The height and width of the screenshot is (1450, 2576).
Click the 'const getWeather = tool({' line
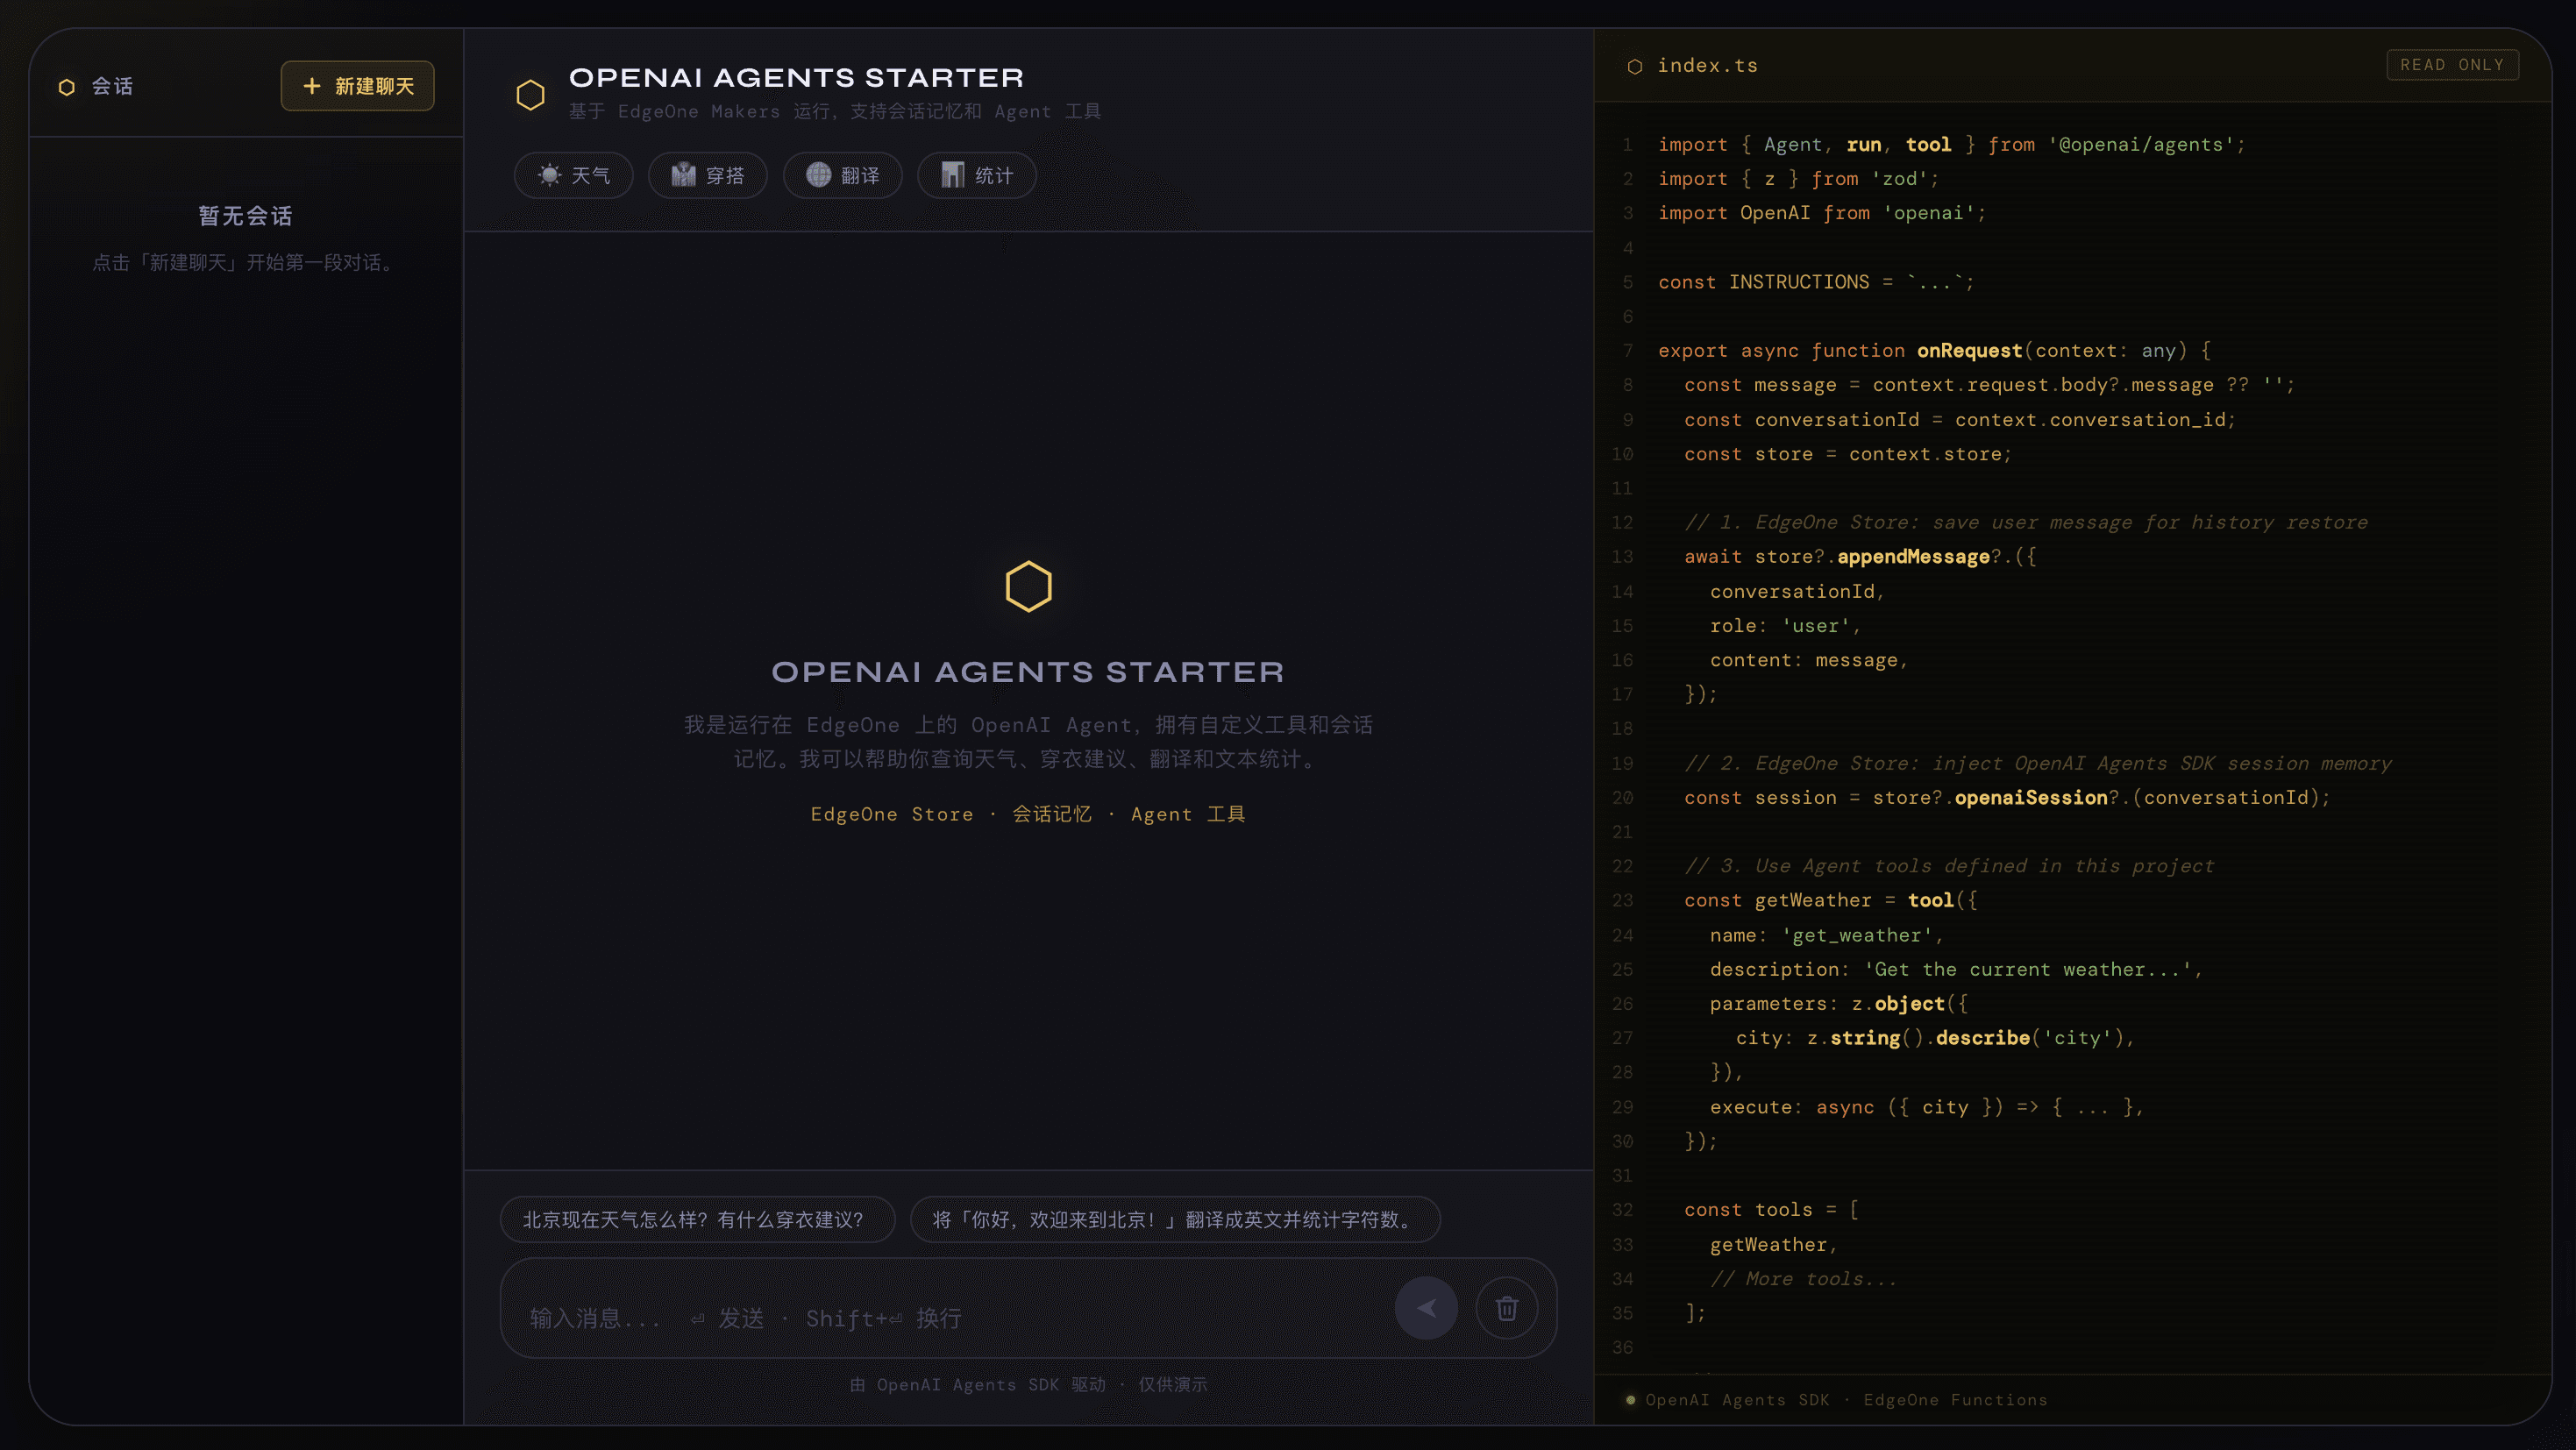(x=1830, y=900)
